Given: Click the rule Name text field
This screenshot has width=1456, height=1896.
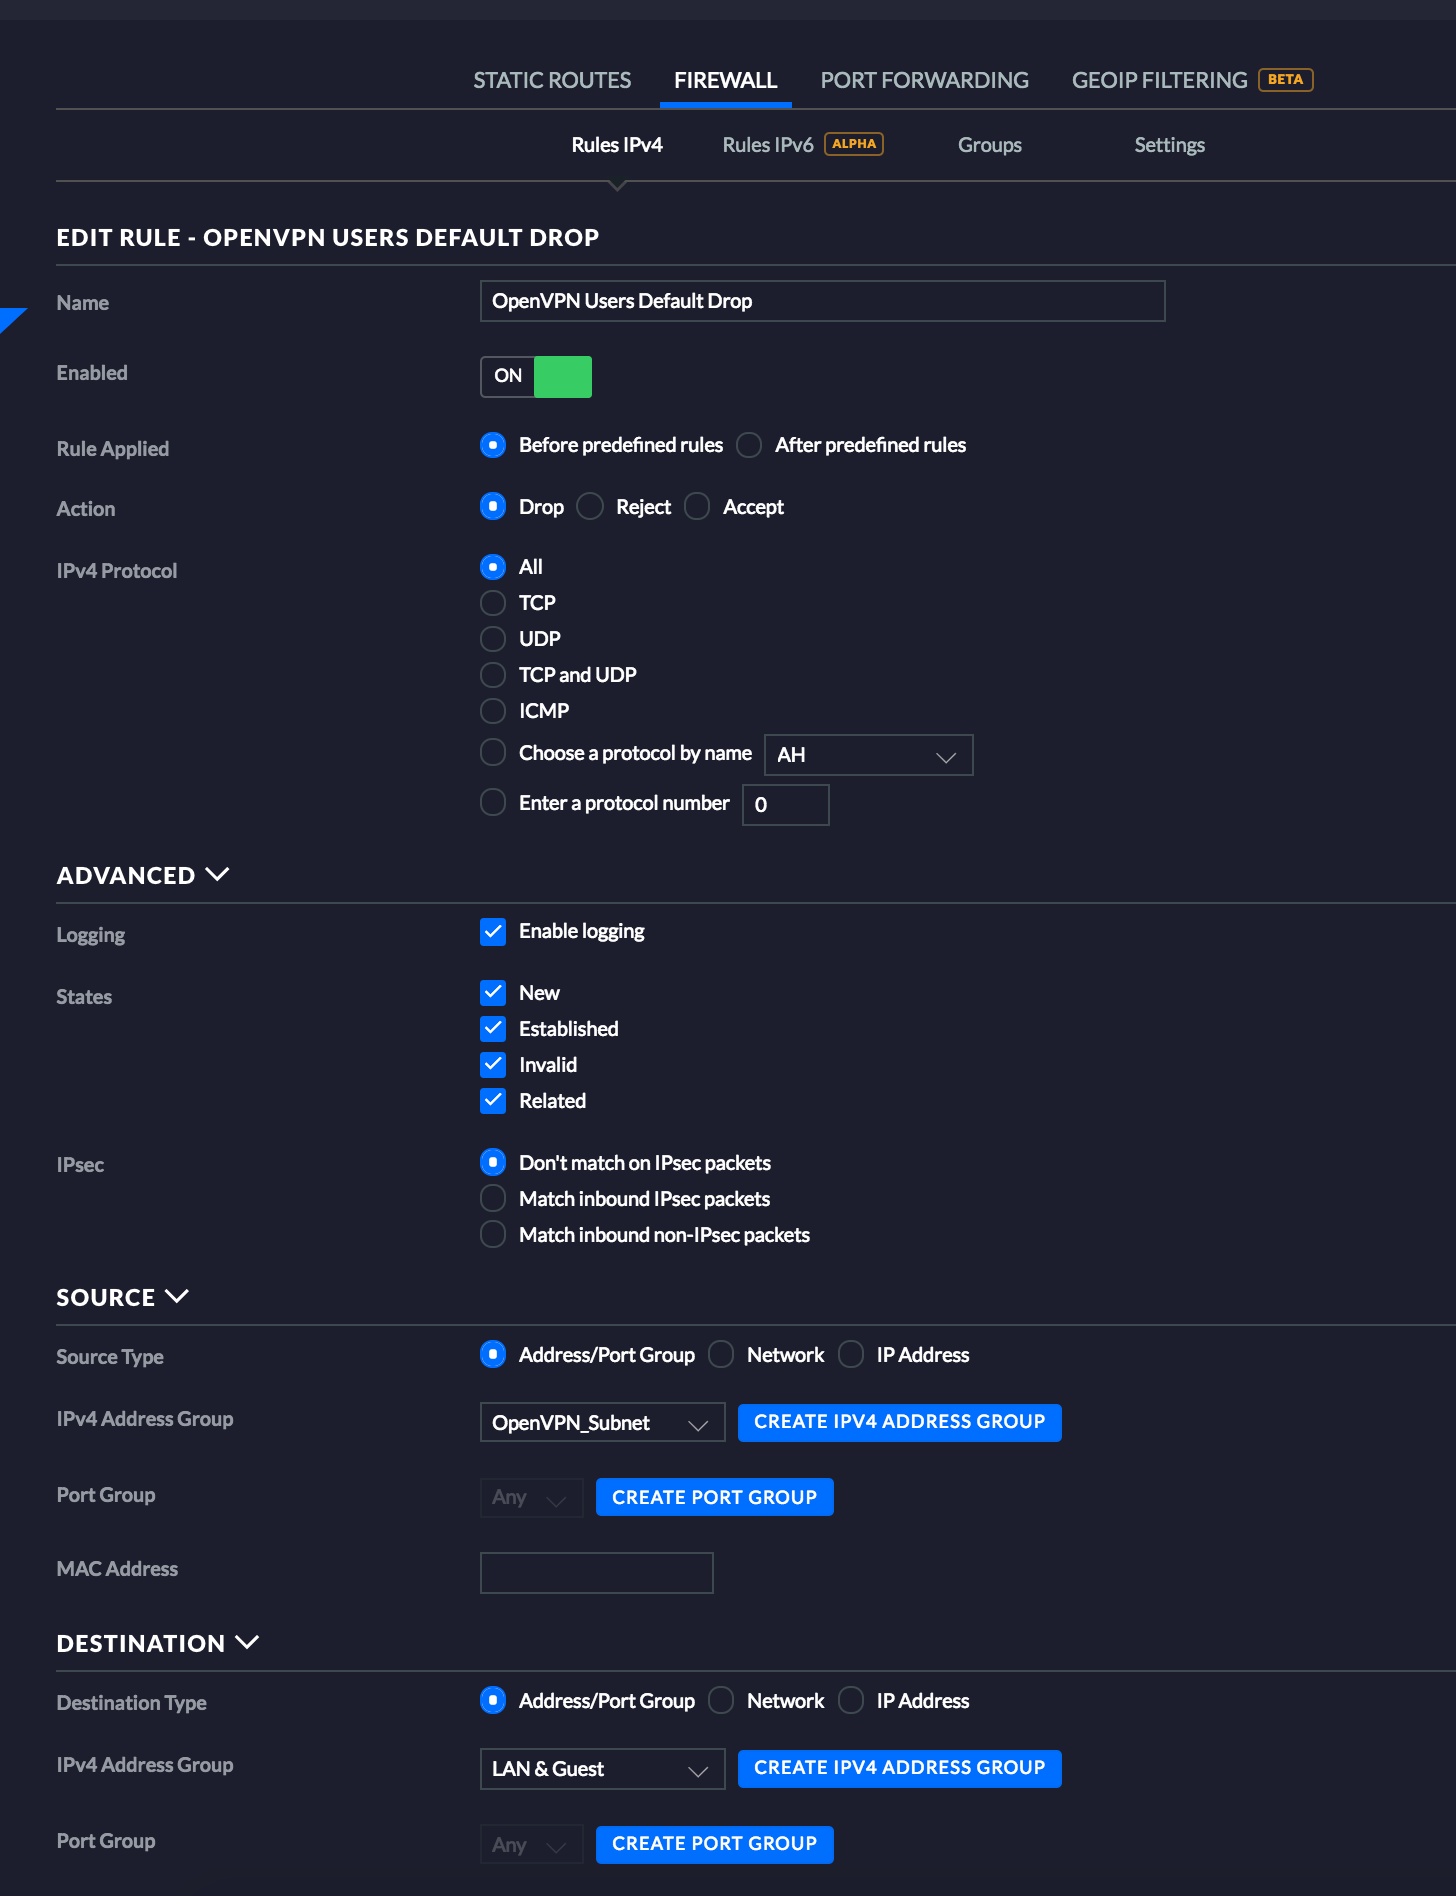Looking at the screenshot, I should (x=822, y=301).
